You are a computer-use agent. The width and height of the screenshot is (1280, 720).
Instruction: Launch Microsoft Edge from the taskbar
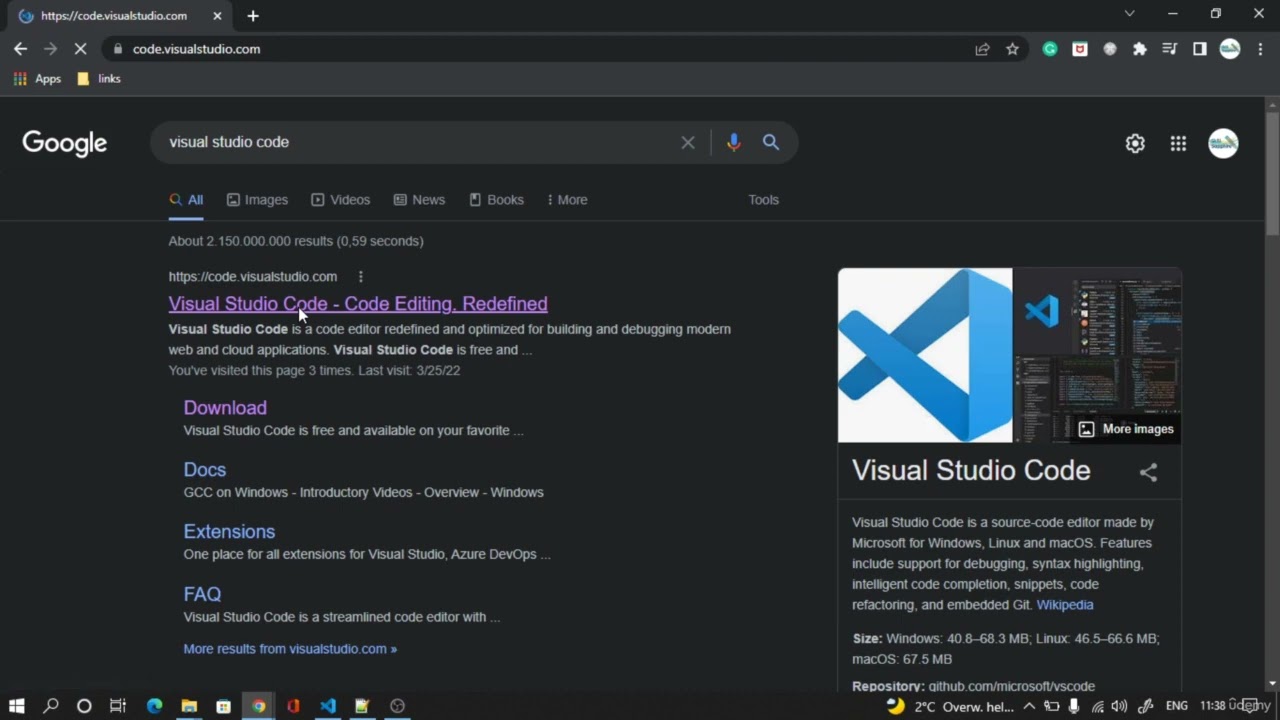pos(154,706)
